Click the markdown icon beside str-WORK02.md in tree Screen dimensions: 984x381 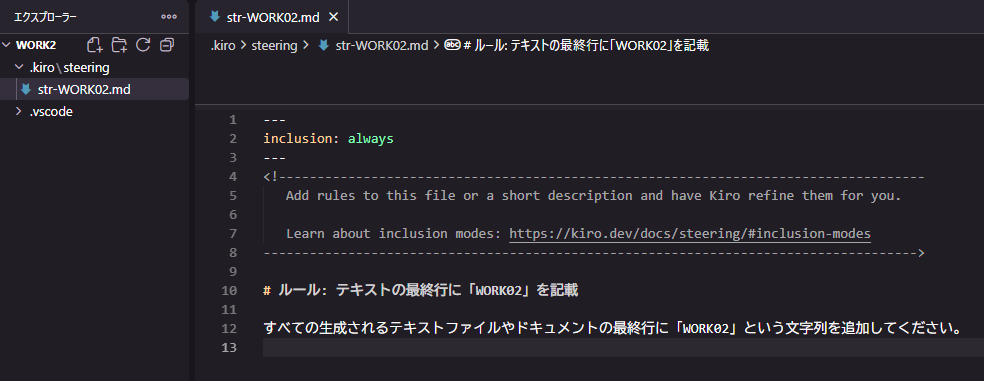[26, 89]
